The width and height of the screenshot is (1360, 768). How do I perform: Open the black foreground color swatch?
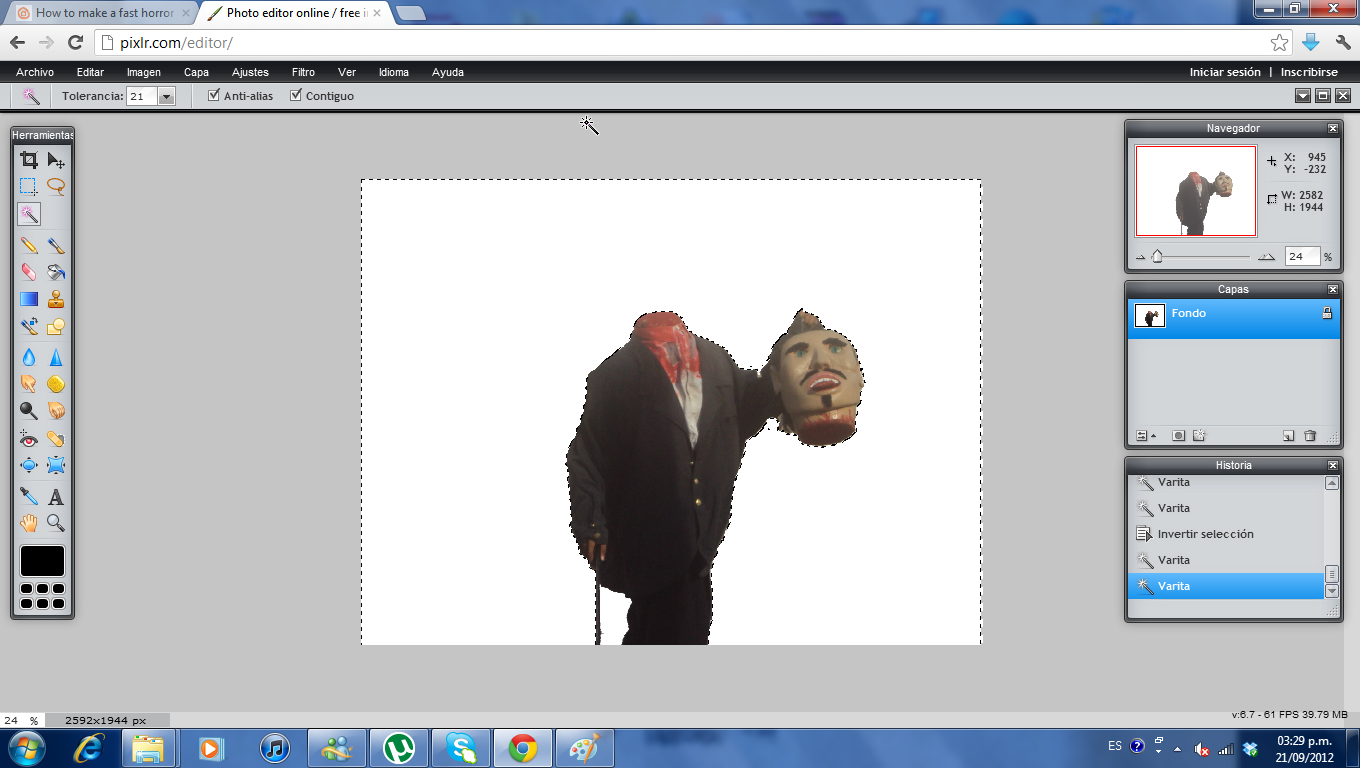click(x=42, y=561)
